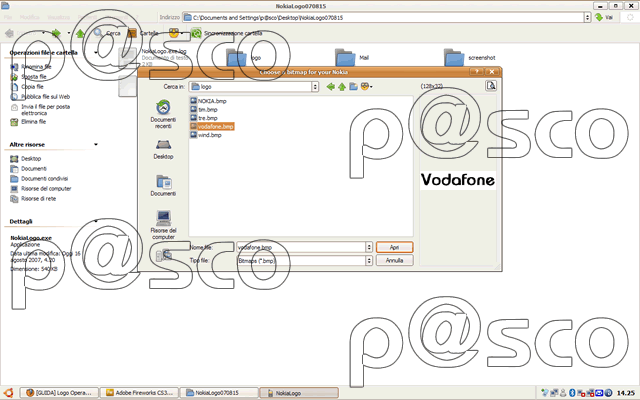Select the screenshot folder in Explorer
The image size is (640, 400).
click(469, 58)
